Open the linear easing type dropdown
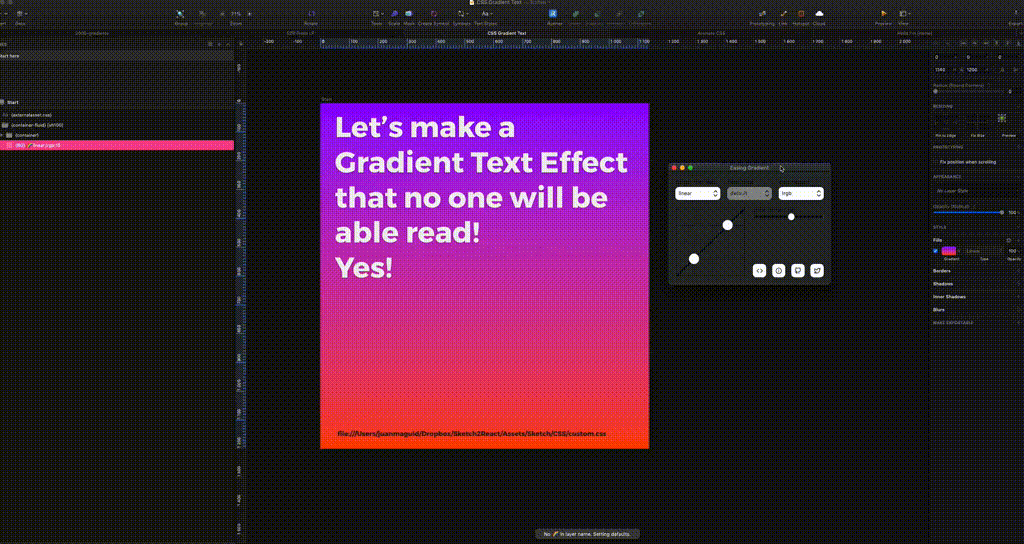Viewport: 1024px width, 544px height. click(x=697, y=193)
